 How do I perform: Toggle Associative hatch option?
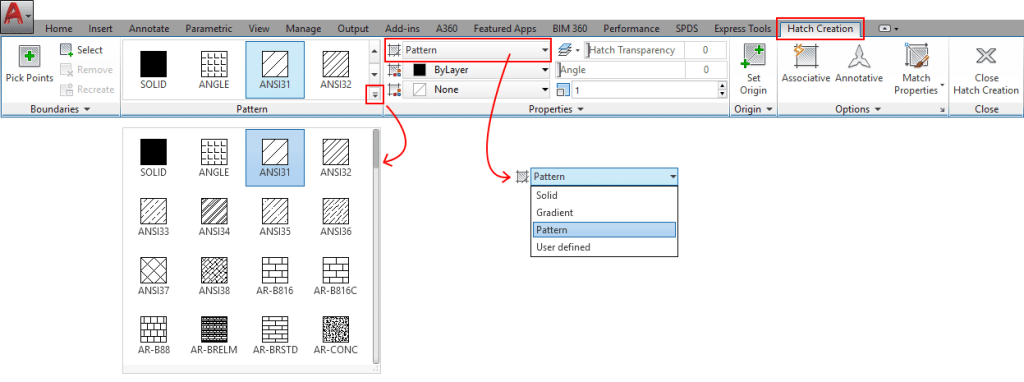pyautogui.click(x=805, y=64)
